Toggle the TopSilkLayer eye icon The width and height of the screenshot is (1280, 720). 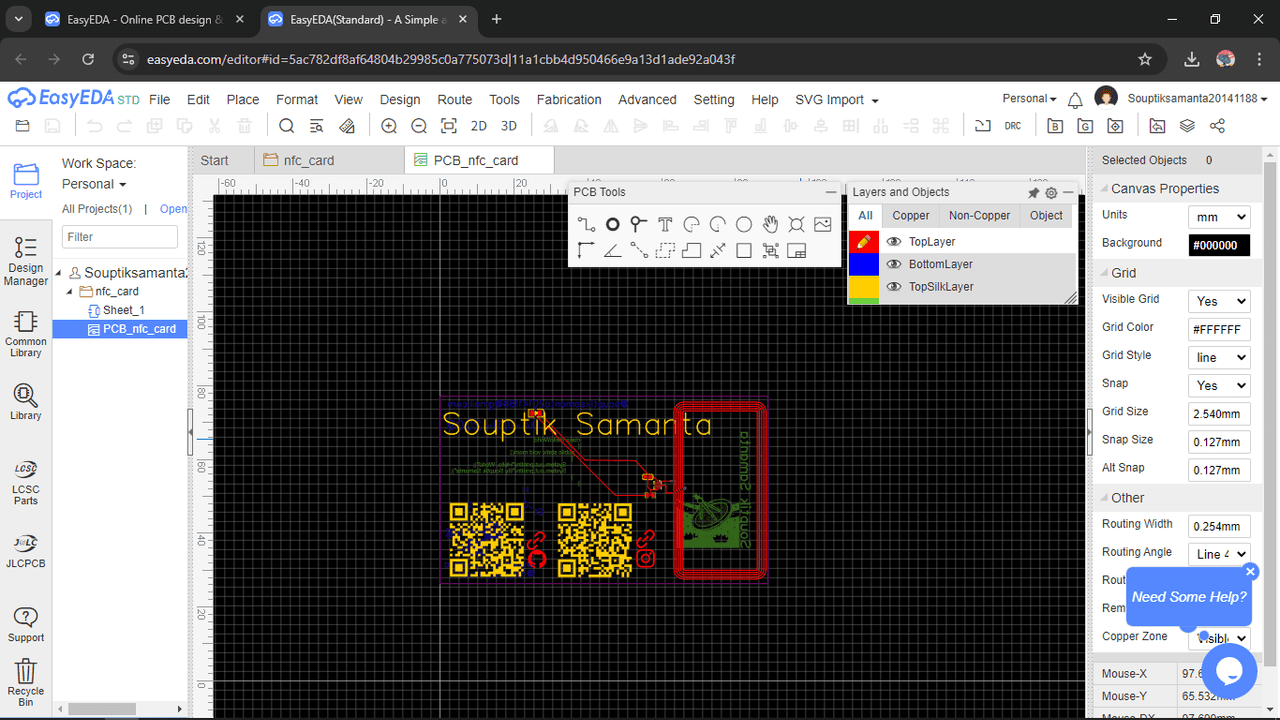pyautogui.click(x=894, y=287)
